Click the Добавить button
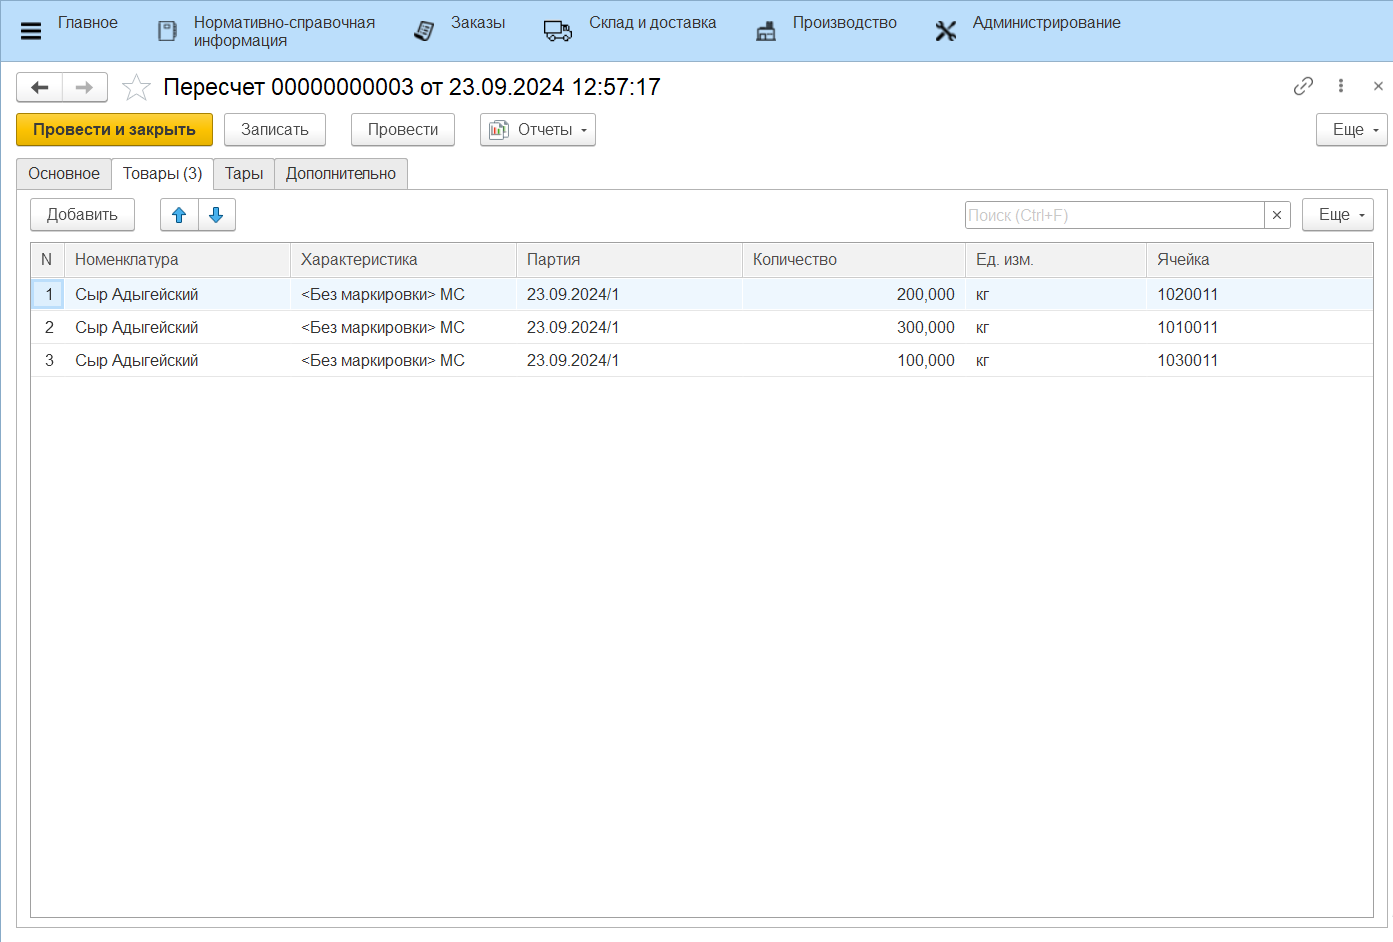1393x942 pixels. coord(82,215)
